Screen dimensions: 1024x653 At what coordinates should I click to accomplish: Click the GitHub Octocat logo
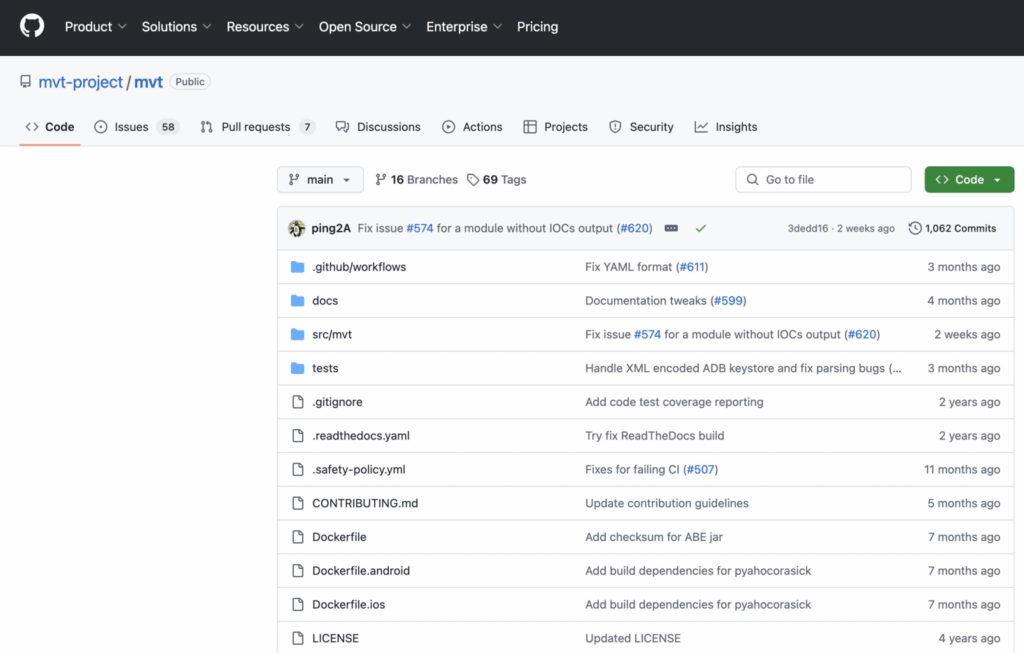31,26
